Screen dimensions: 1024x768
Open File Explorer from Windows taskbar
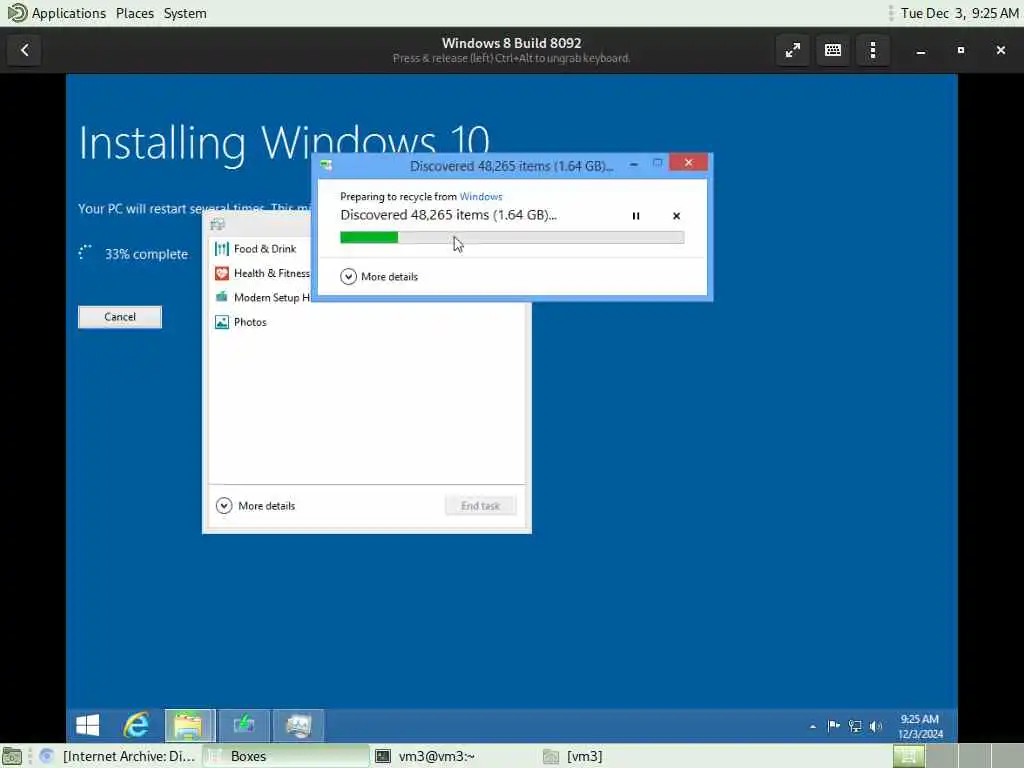pos(189,725)
